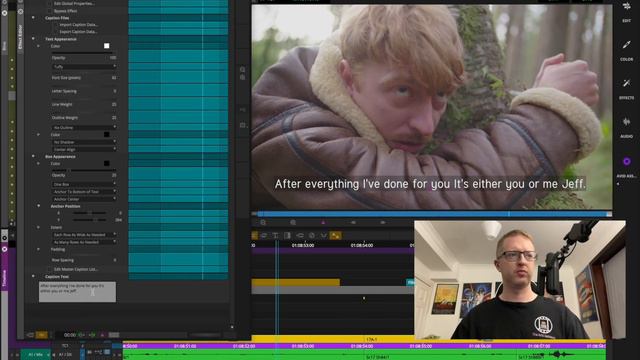Click the Anchor Position X slider
Screen dimensions: 640x360
click(90, 213)
